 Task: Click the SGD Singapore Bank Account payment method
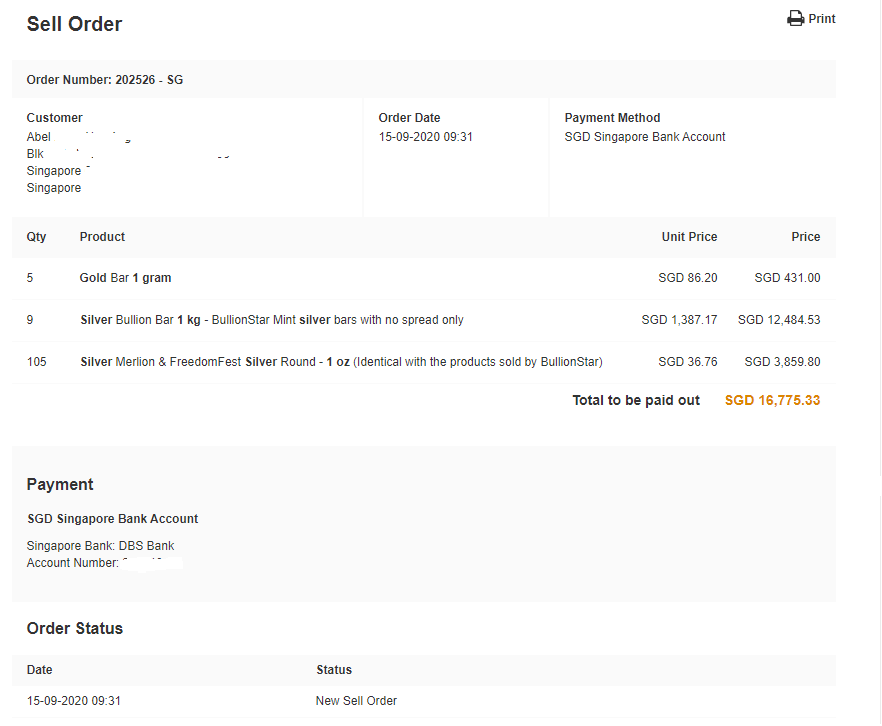645,137
